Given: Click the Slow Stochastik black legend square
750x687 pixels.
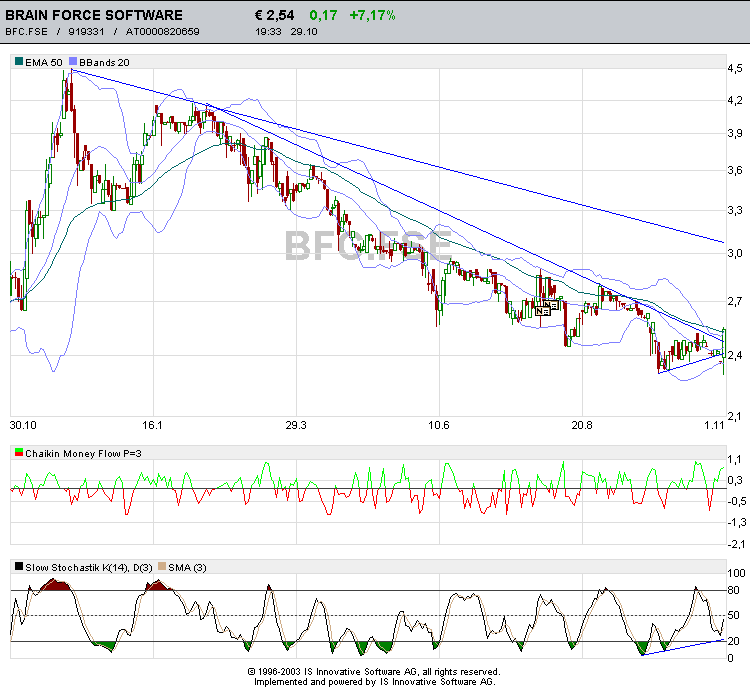Looking at the screenshot, I should pyautogui.click(x=19, y=566).
